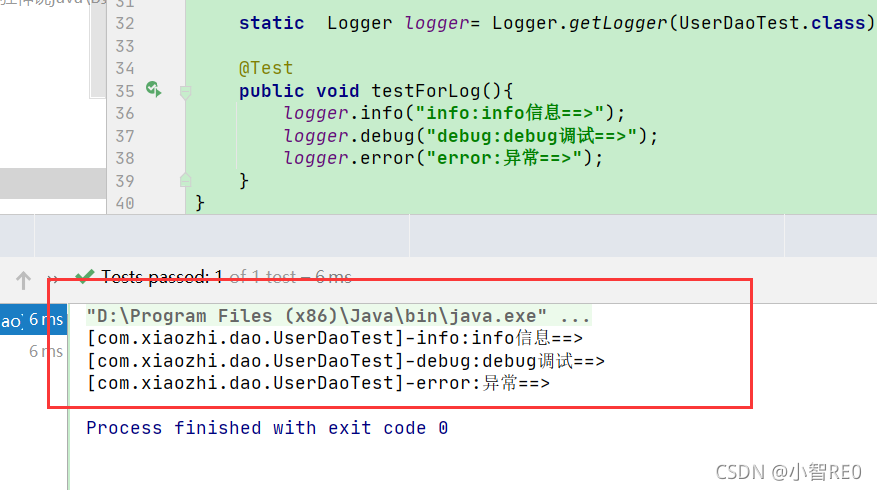Screen dimensions: 877x490
Task: Click the run test gutter icon at line 35
Action: [x=154, y=89]
